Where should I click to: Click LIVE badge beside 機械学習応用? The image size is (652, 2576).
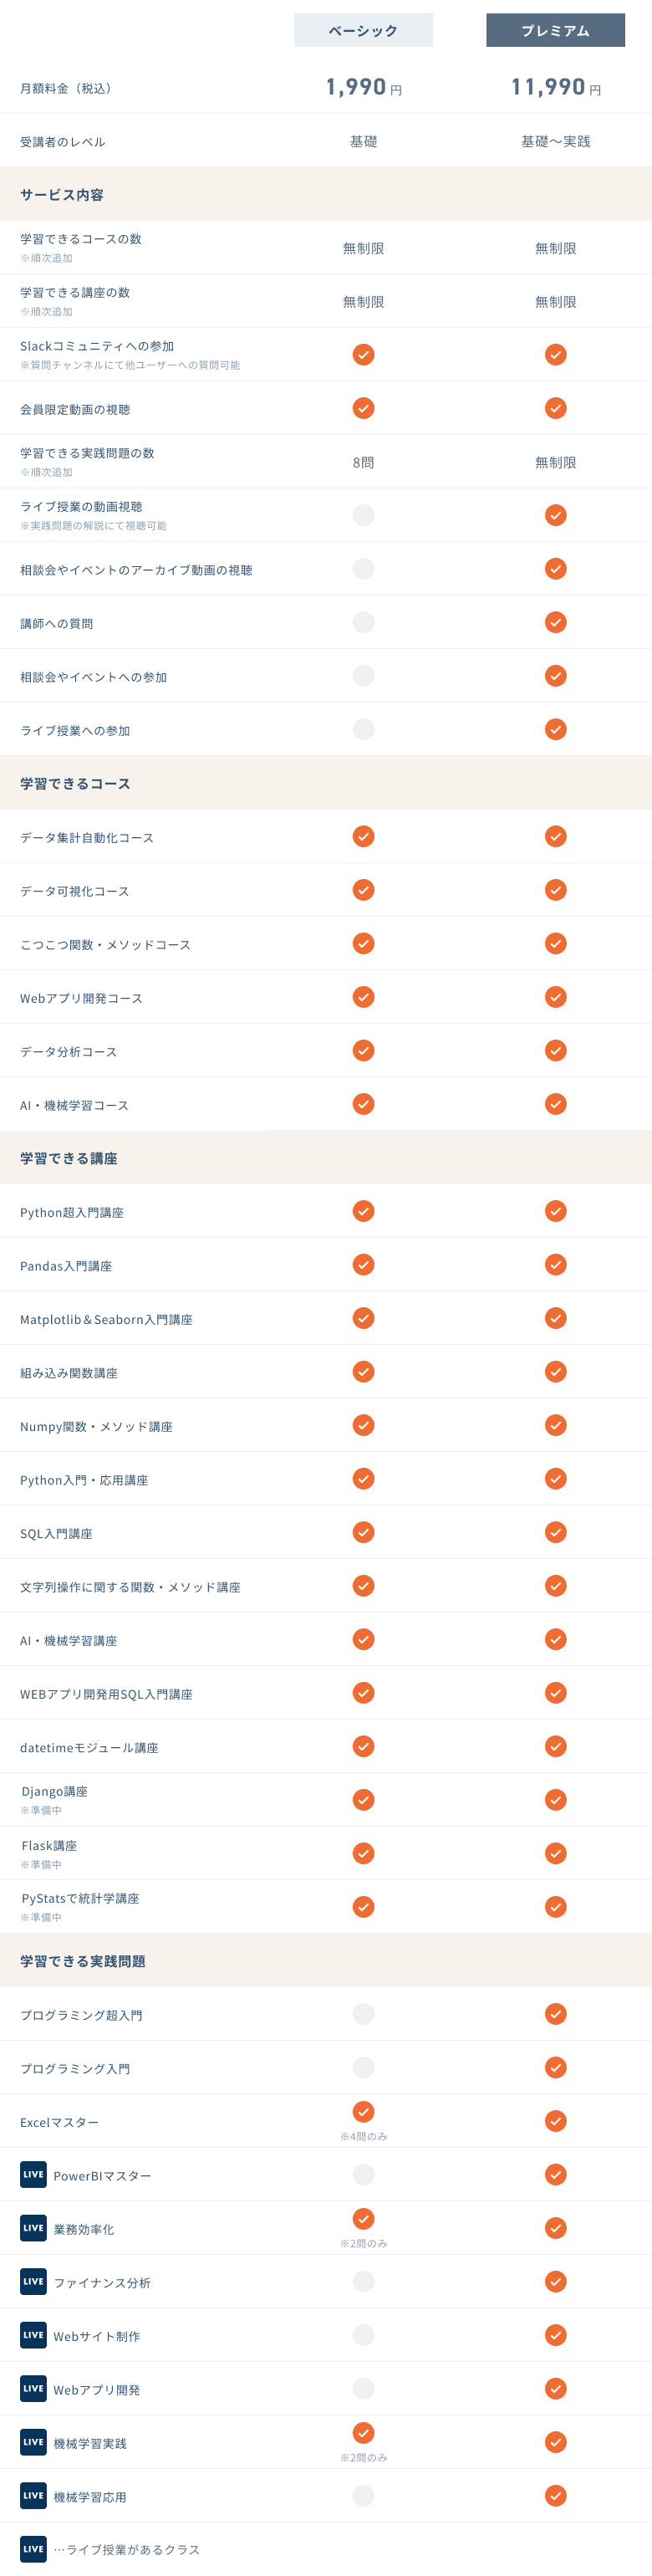coord(33,2495)
